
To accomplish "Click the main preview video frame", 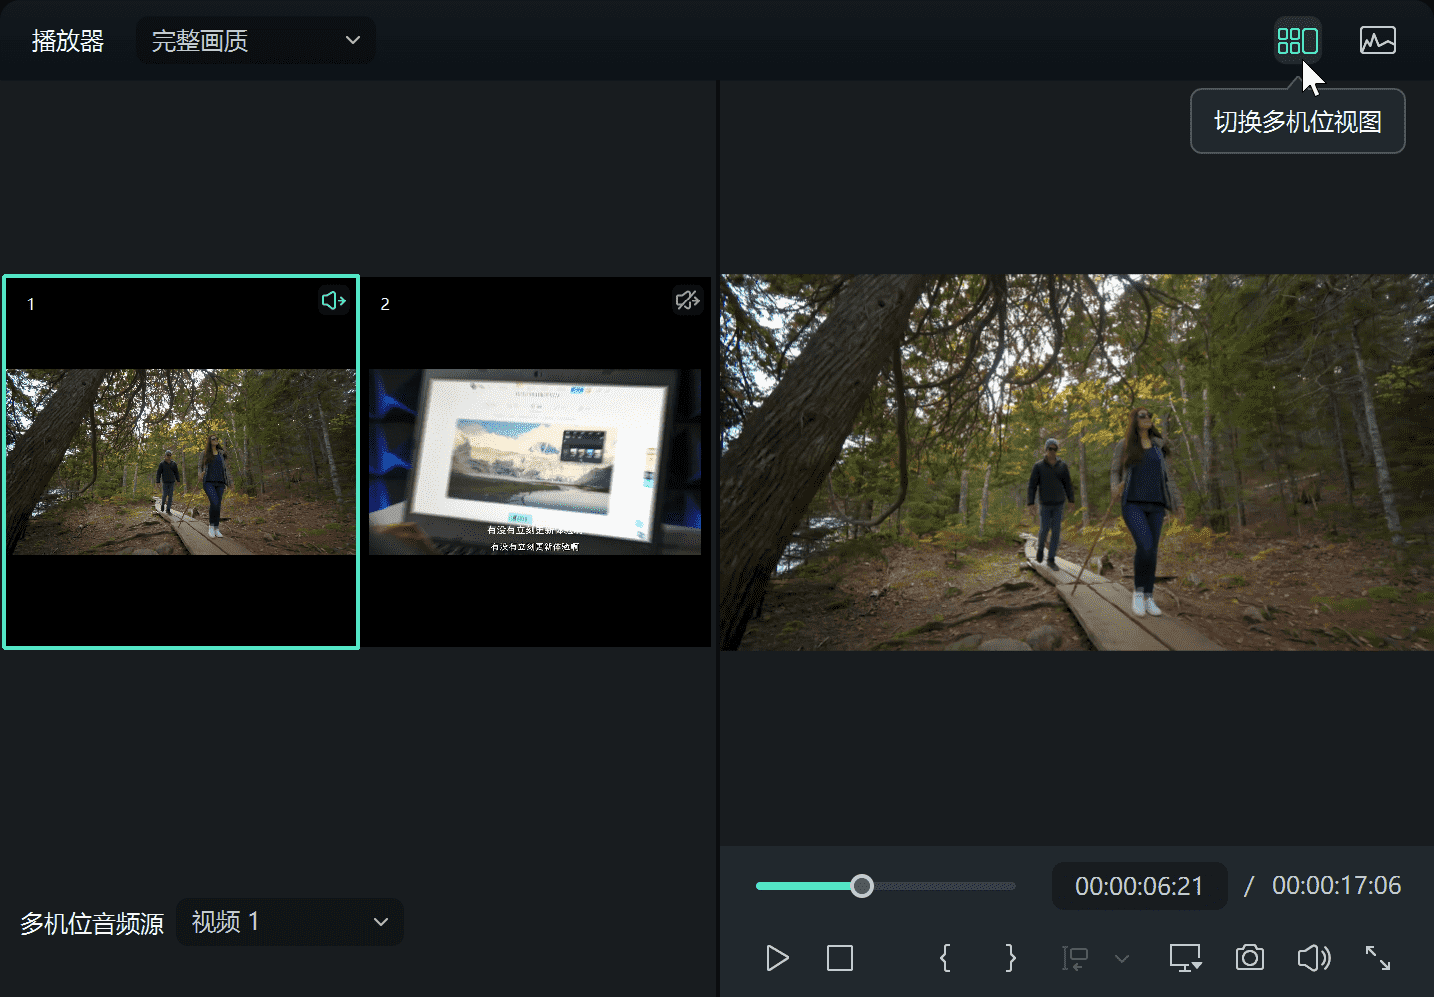I will (1077, 462).
